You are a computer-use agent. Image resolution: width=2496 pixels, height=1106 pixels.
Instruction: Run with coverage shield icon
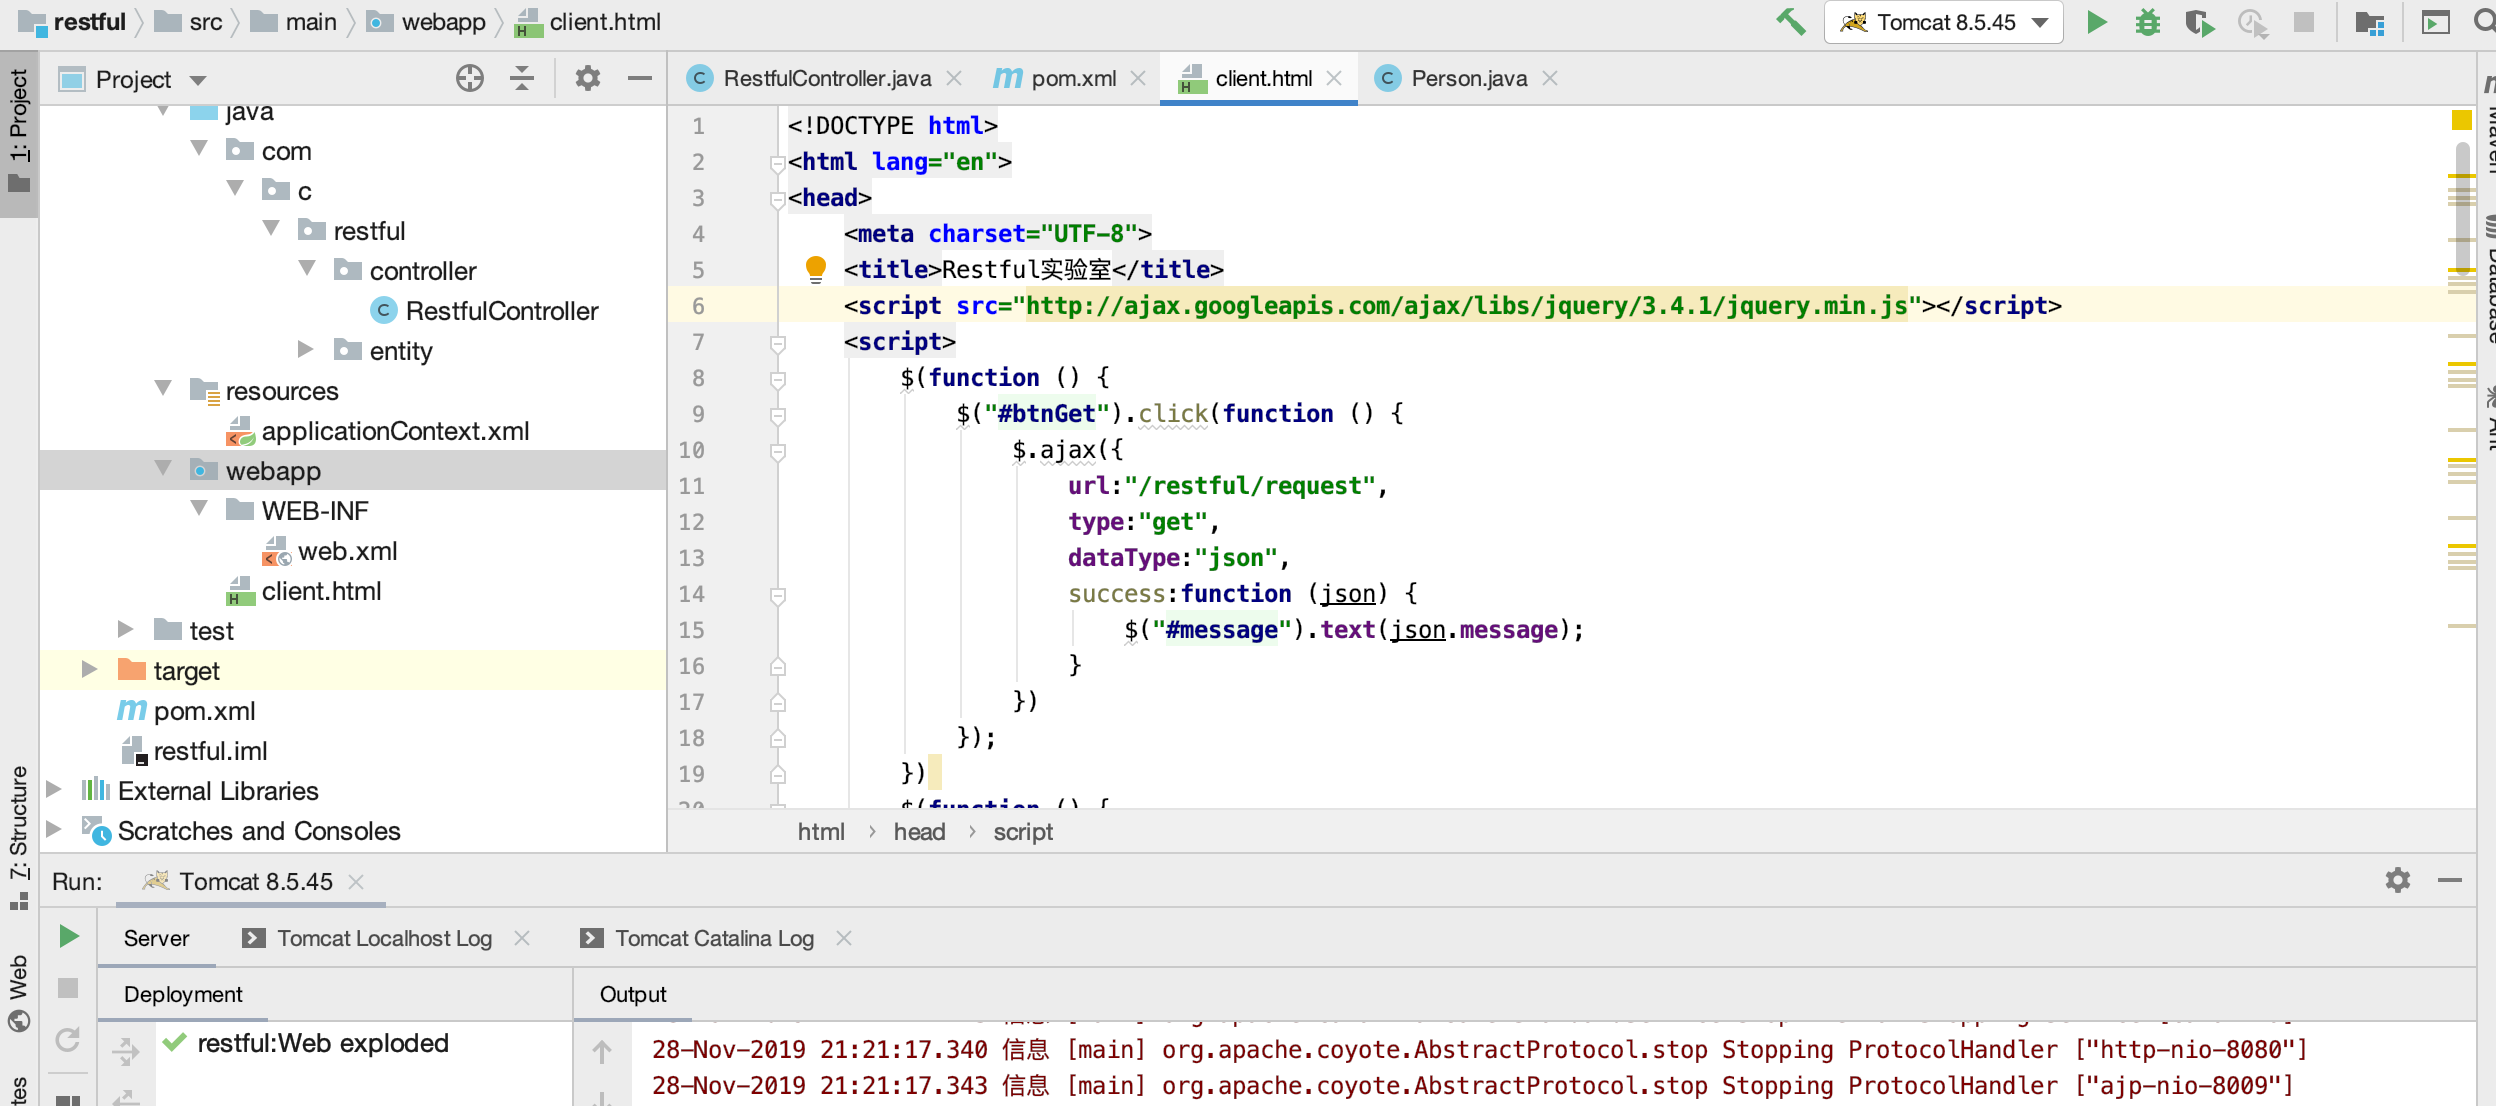coord(2199,22)
